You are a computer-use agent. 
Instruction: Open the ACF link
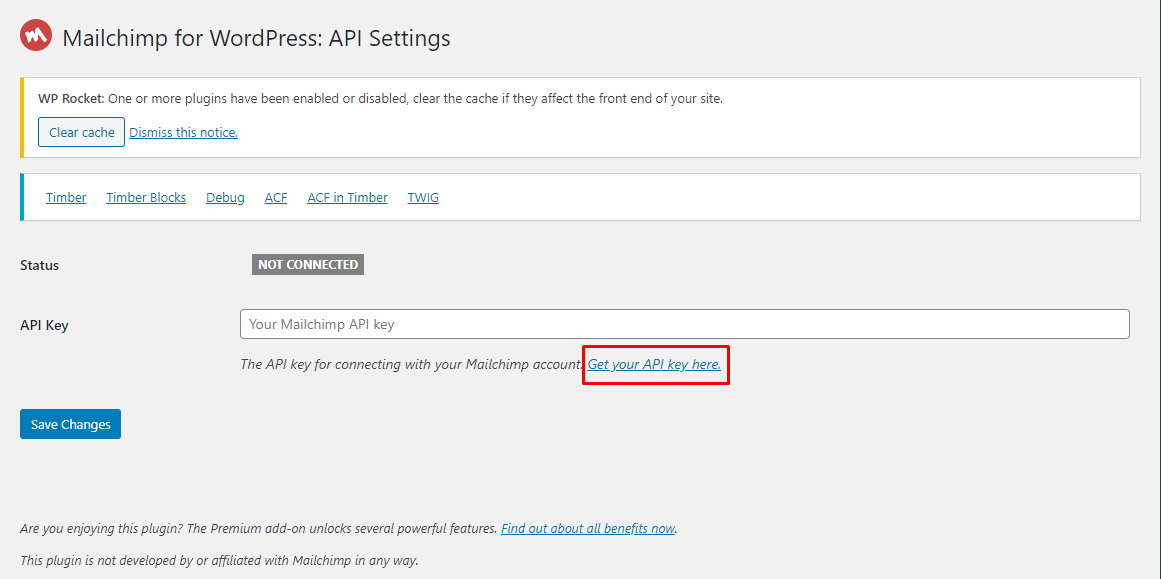(x=275, y=198)
